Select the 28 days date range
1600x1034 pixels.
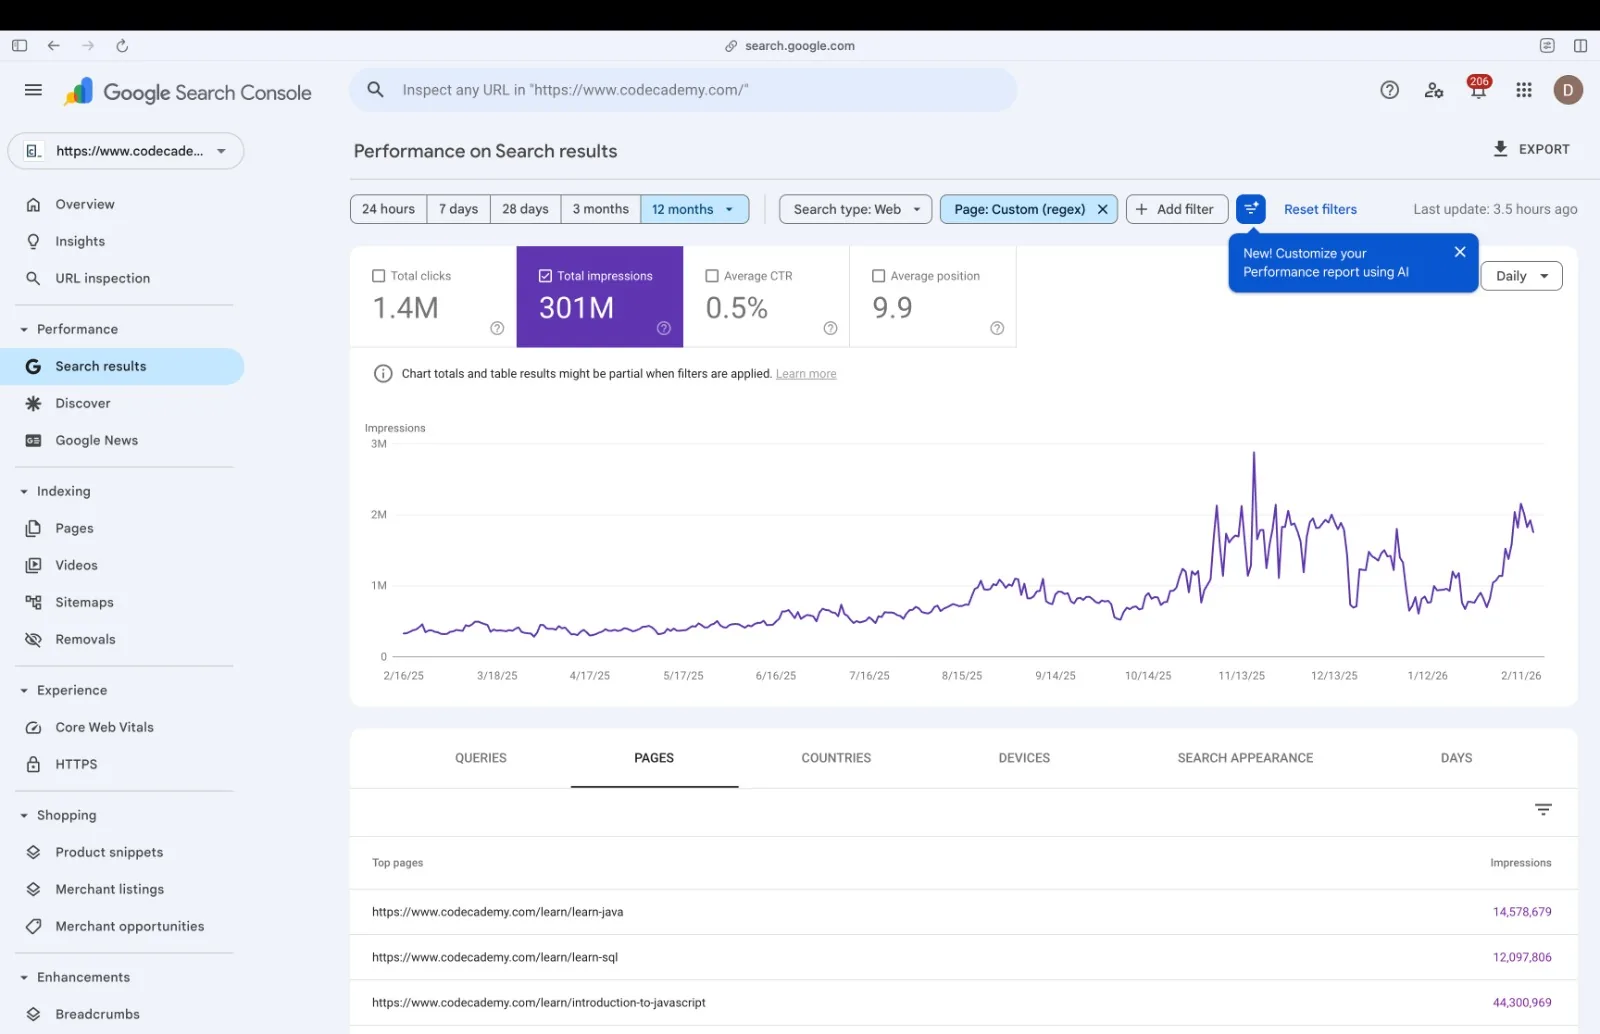pos(525,209)
